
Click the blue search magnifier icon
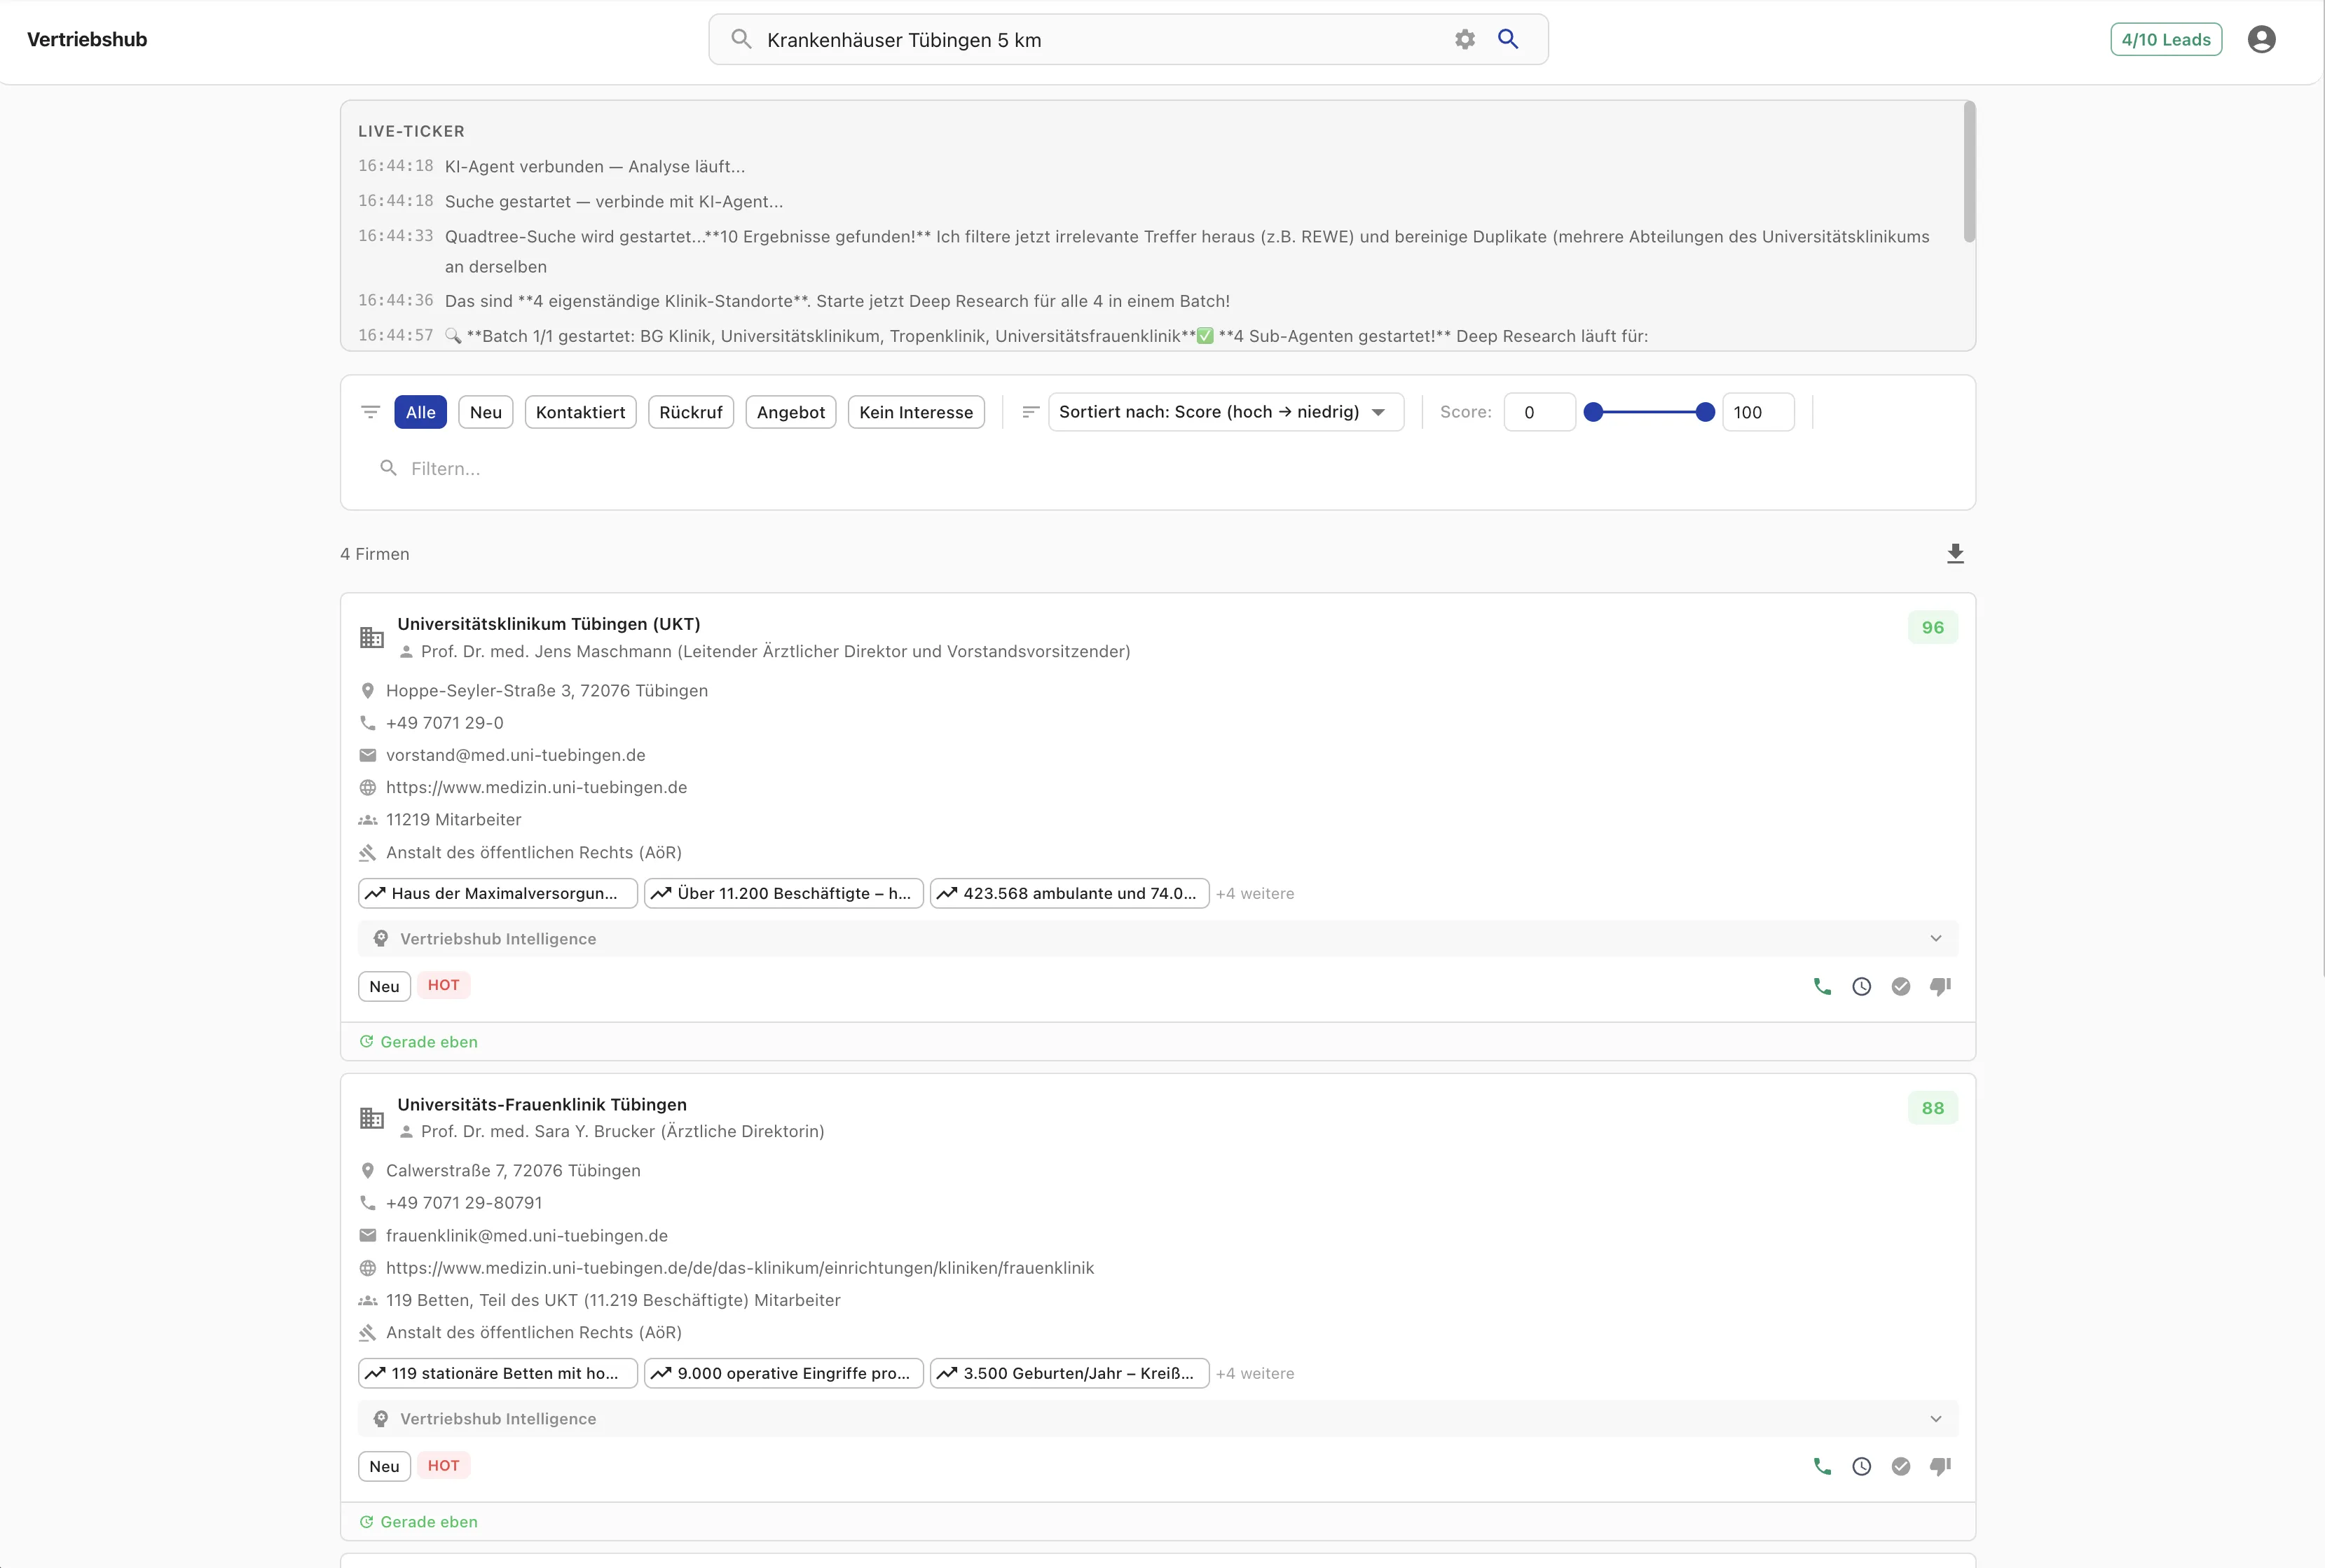click(1508, 39)
